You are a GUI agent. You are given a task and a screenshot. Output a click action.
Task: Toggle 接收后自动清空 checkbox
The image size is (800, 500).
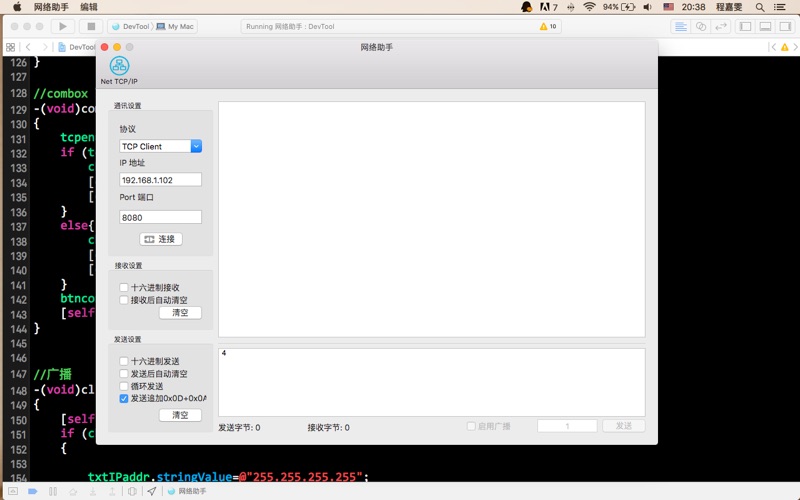click(x=123, y=300)
